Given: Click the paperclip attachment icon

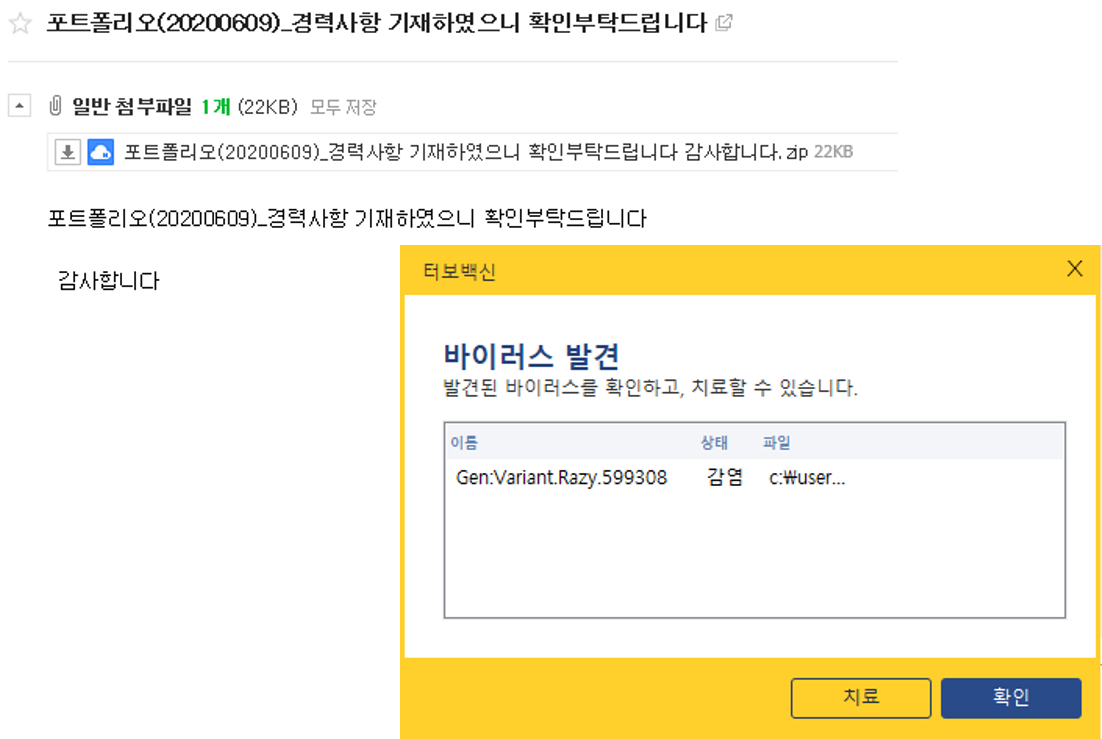Looking at the screenshot, I should [55, 106].
